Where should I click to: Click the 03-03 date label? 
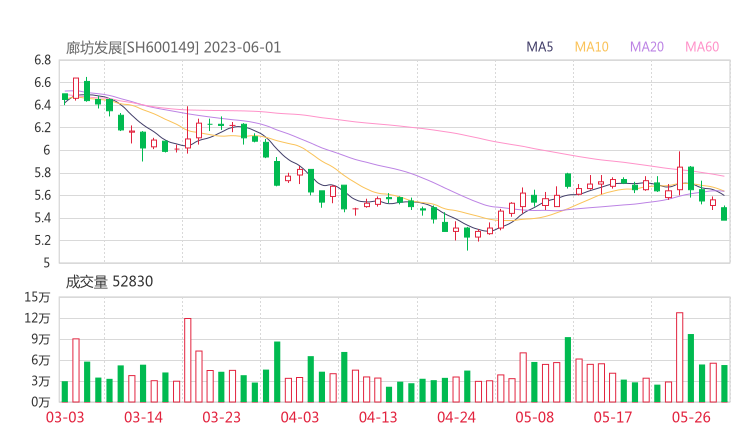(65, 417)
